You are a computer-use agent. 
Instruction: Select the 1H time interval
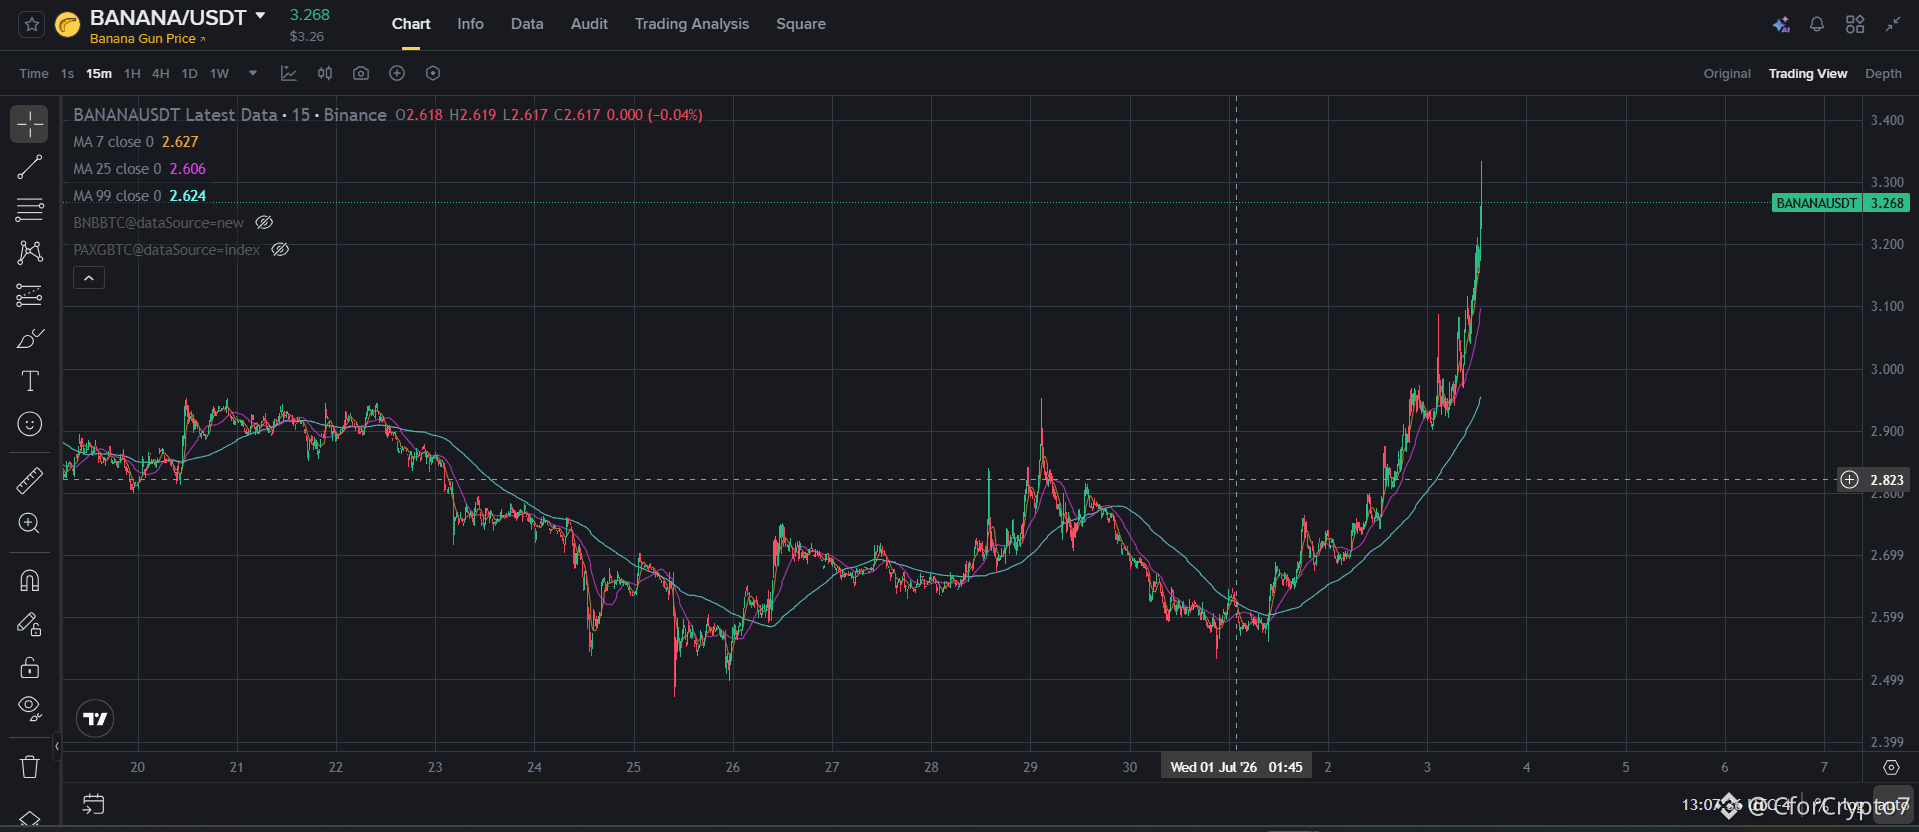[132, 74]
